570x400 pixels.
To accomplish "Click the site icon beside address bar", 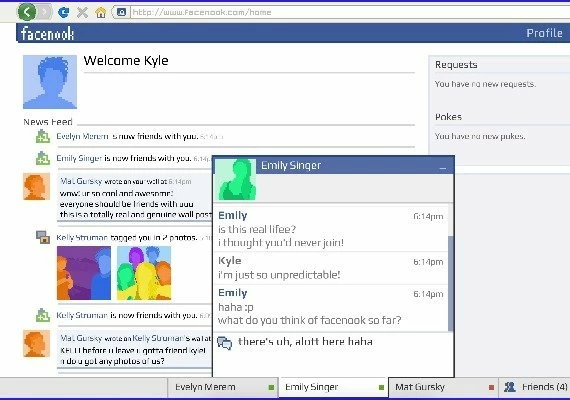I will [121, 12].
